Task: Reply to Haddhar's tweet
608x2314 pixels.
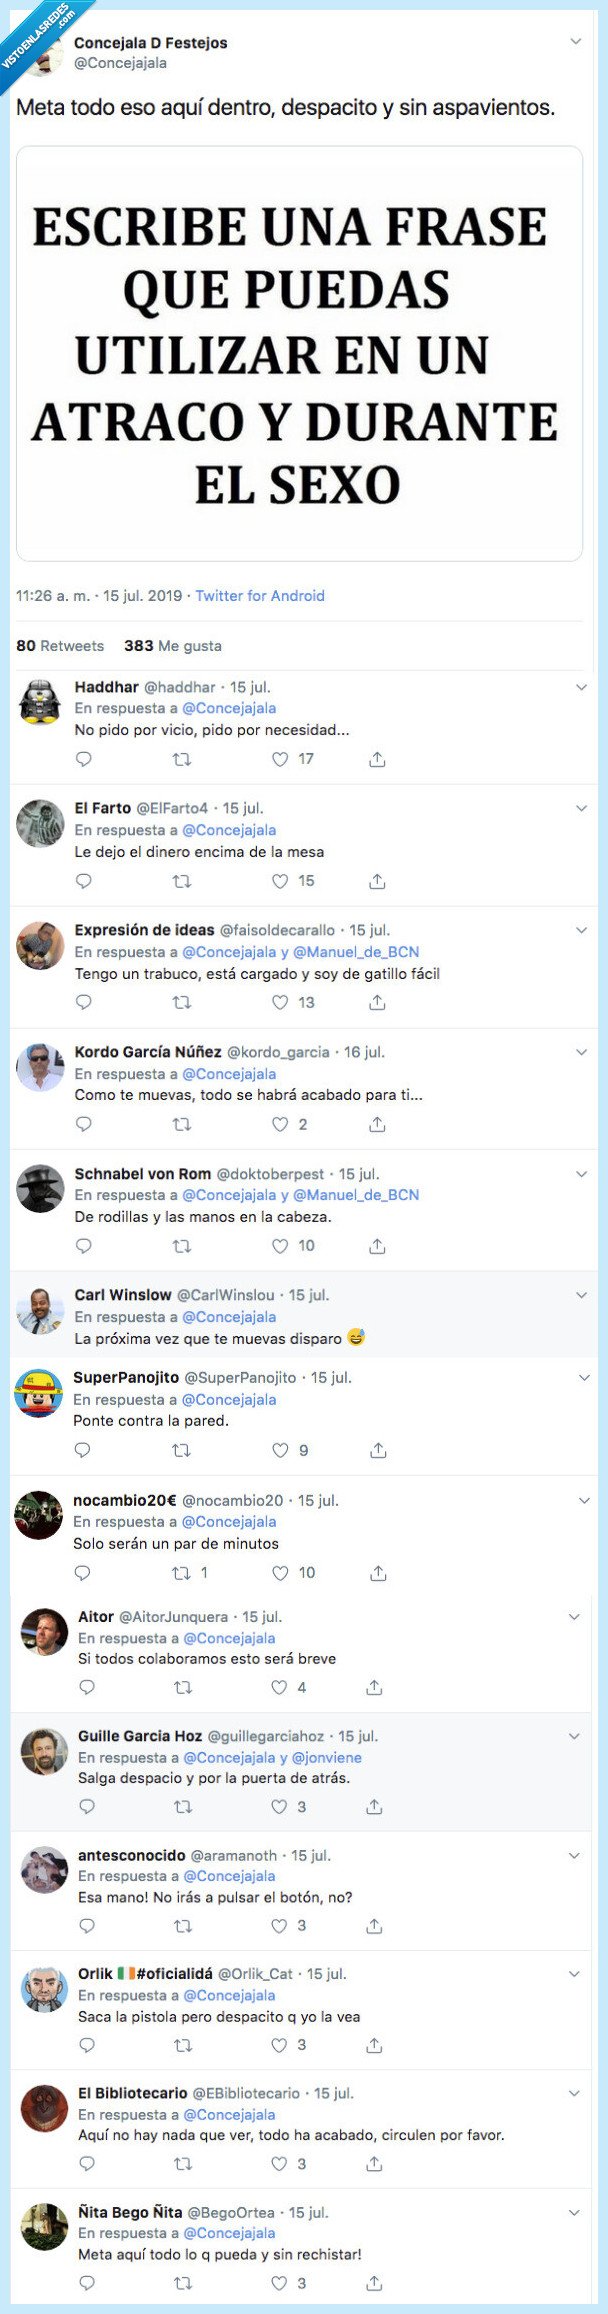Action: (x=82, y=758)
